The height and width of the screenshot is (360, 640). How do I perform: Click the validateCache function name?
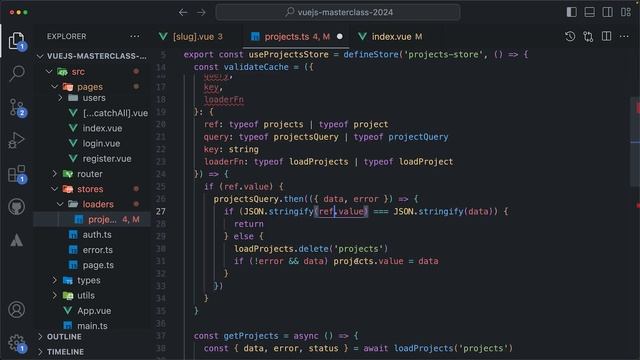tap(256, 67)
